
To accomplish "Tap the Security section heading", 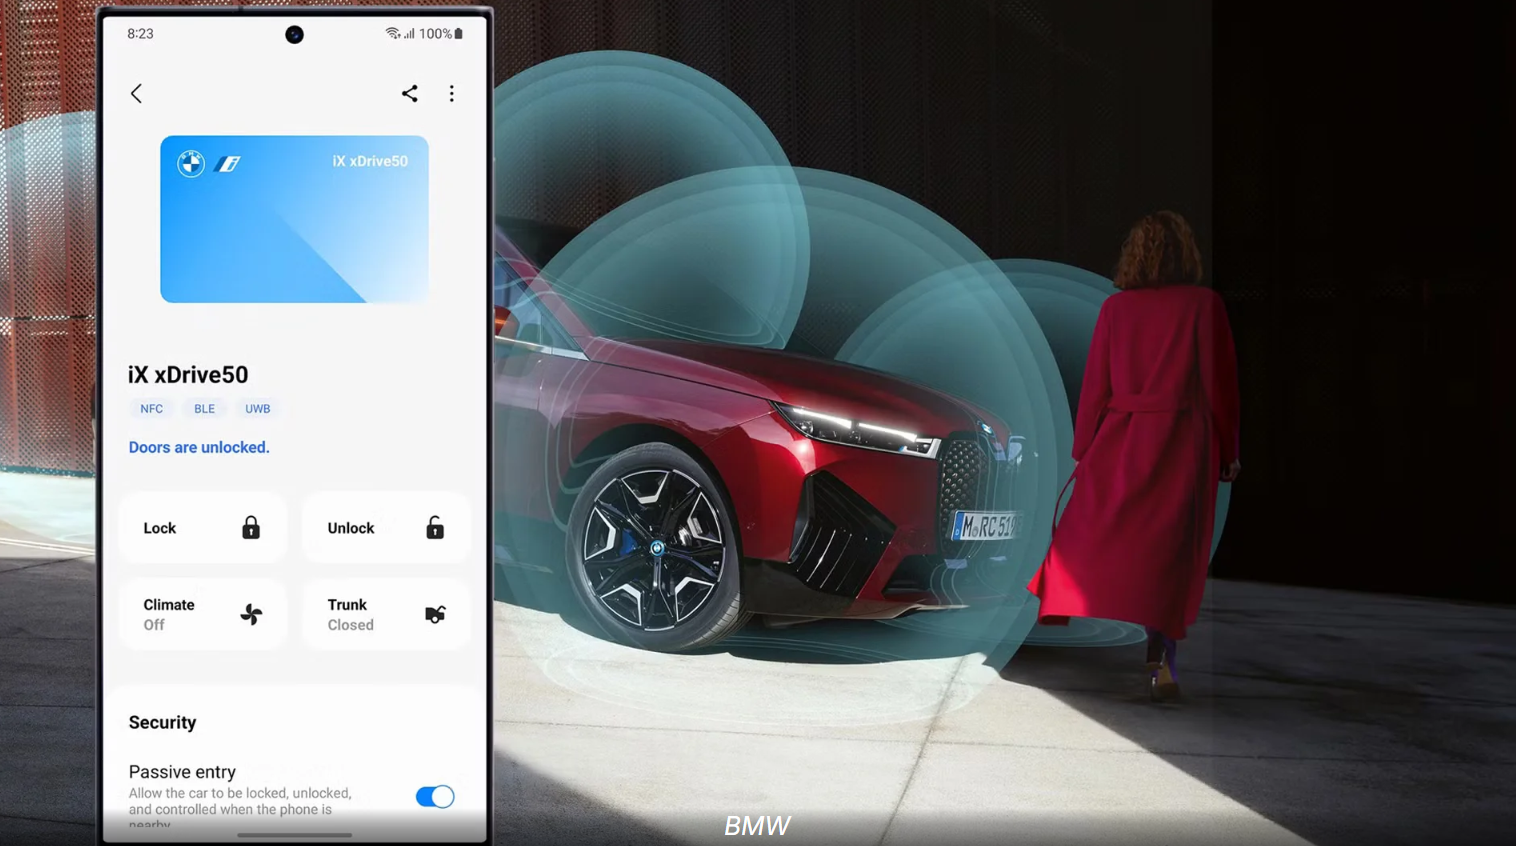I will [162, 722].
